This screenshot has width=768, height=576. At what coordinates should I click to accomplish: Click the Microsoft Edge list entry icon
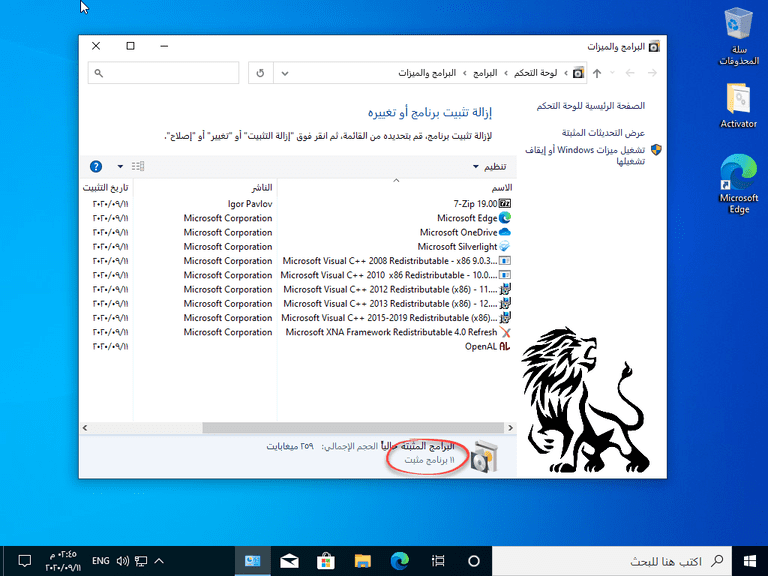pos(504,218)
